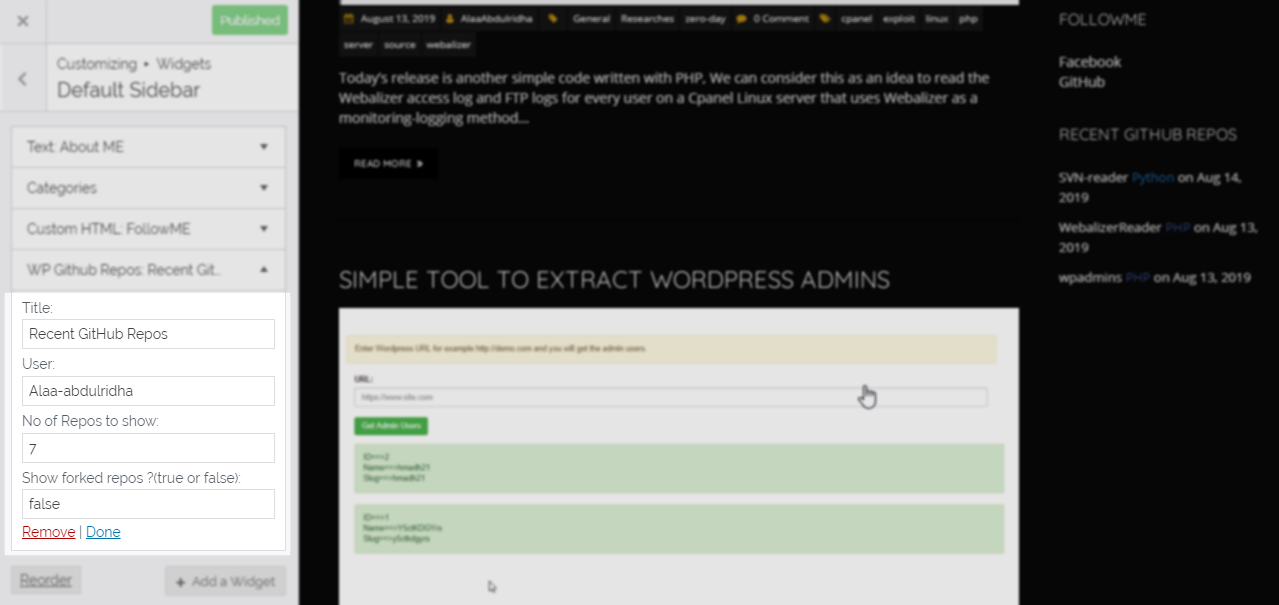
Task: Click the Python language label
Action: [x=1153, y=177]
